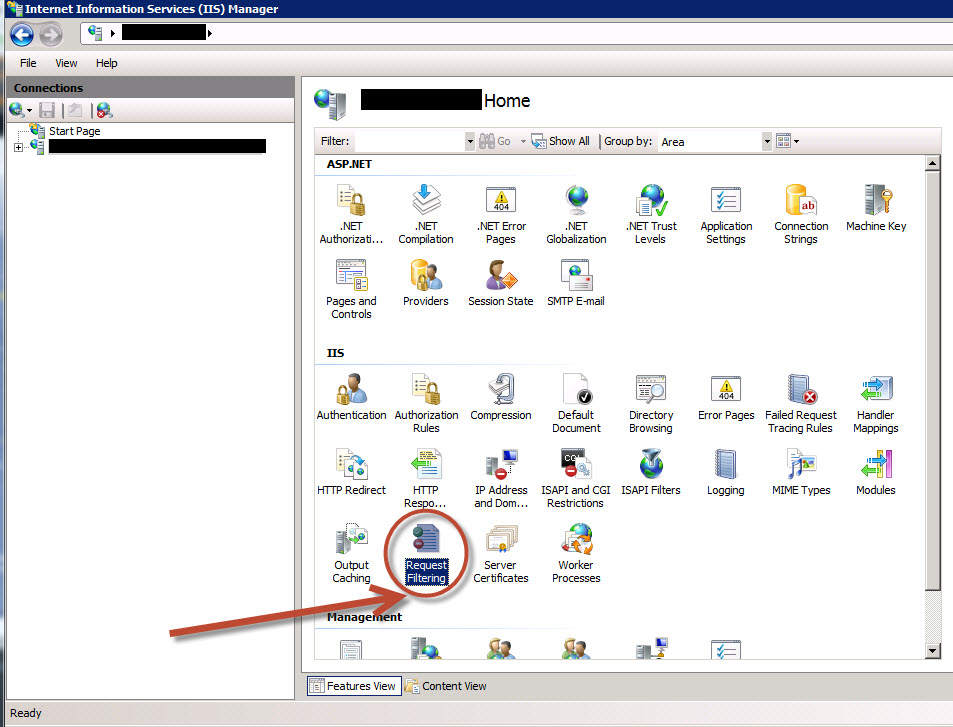
Task: Open .NET Trust Levels feature
Action: (x=651, y=214)
